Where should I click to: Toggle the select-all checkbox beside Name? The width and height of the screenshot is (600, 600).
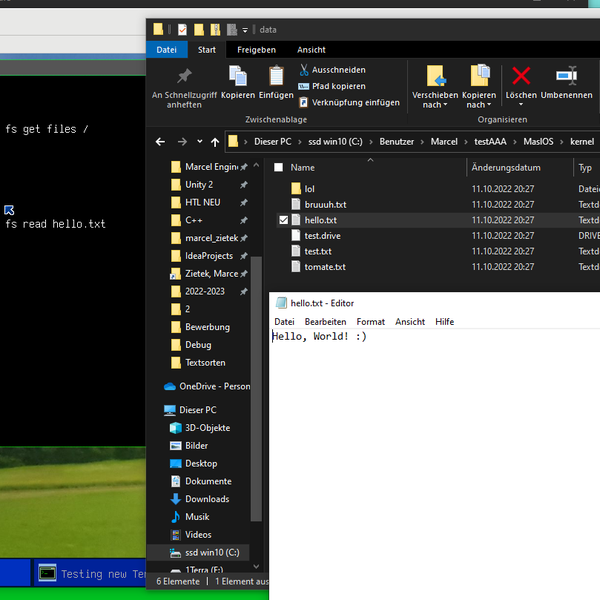[279, 168]
